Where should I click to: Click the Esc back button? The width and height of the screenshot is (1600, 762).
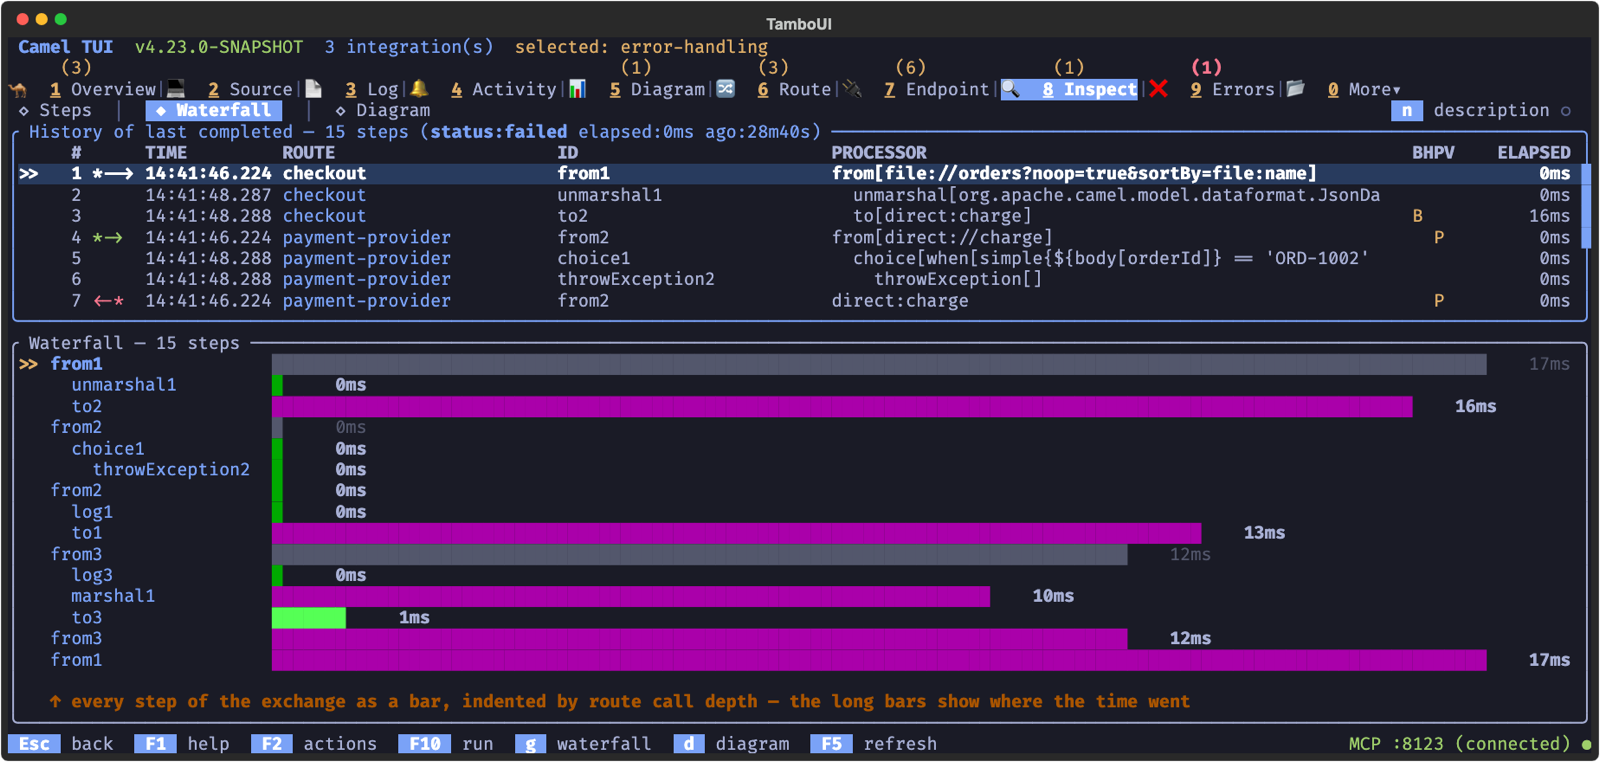pos(61,744)
